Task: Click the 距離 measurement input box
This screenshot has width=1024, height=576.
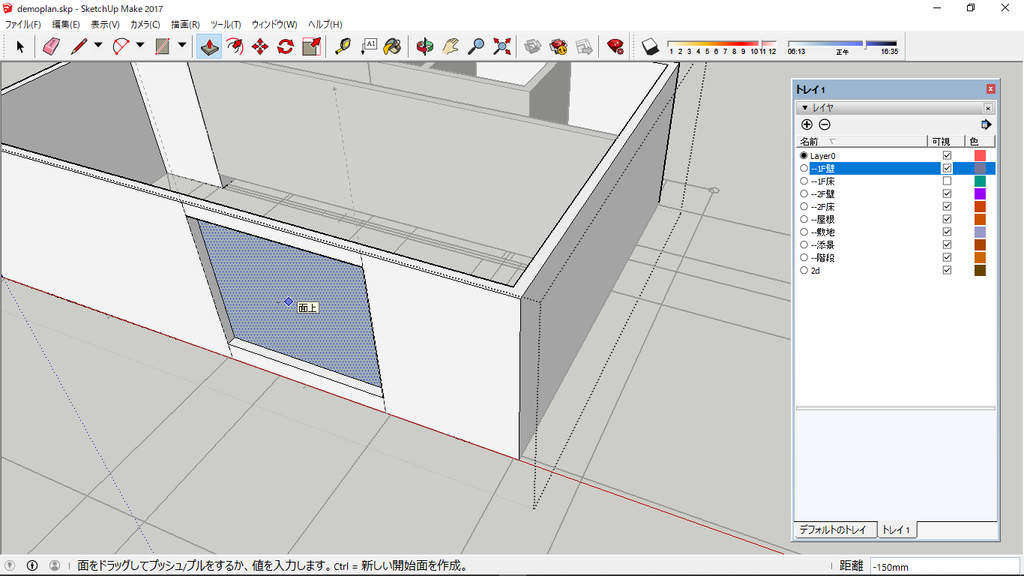Action: pyautogui.click(x=944, y=566)
